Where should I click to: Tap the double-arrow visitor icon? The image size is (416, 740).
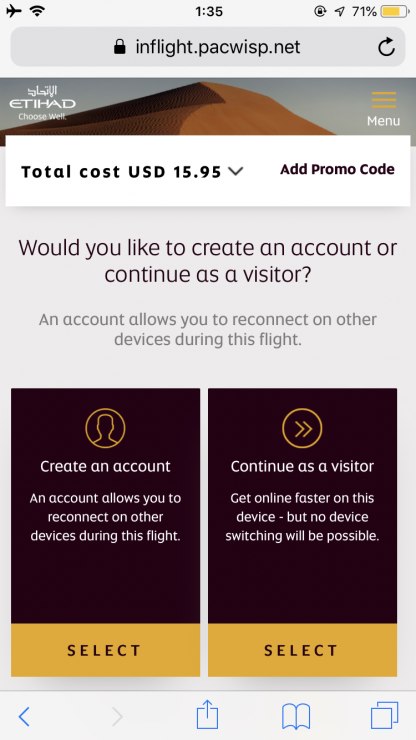(x=302, y=428)
